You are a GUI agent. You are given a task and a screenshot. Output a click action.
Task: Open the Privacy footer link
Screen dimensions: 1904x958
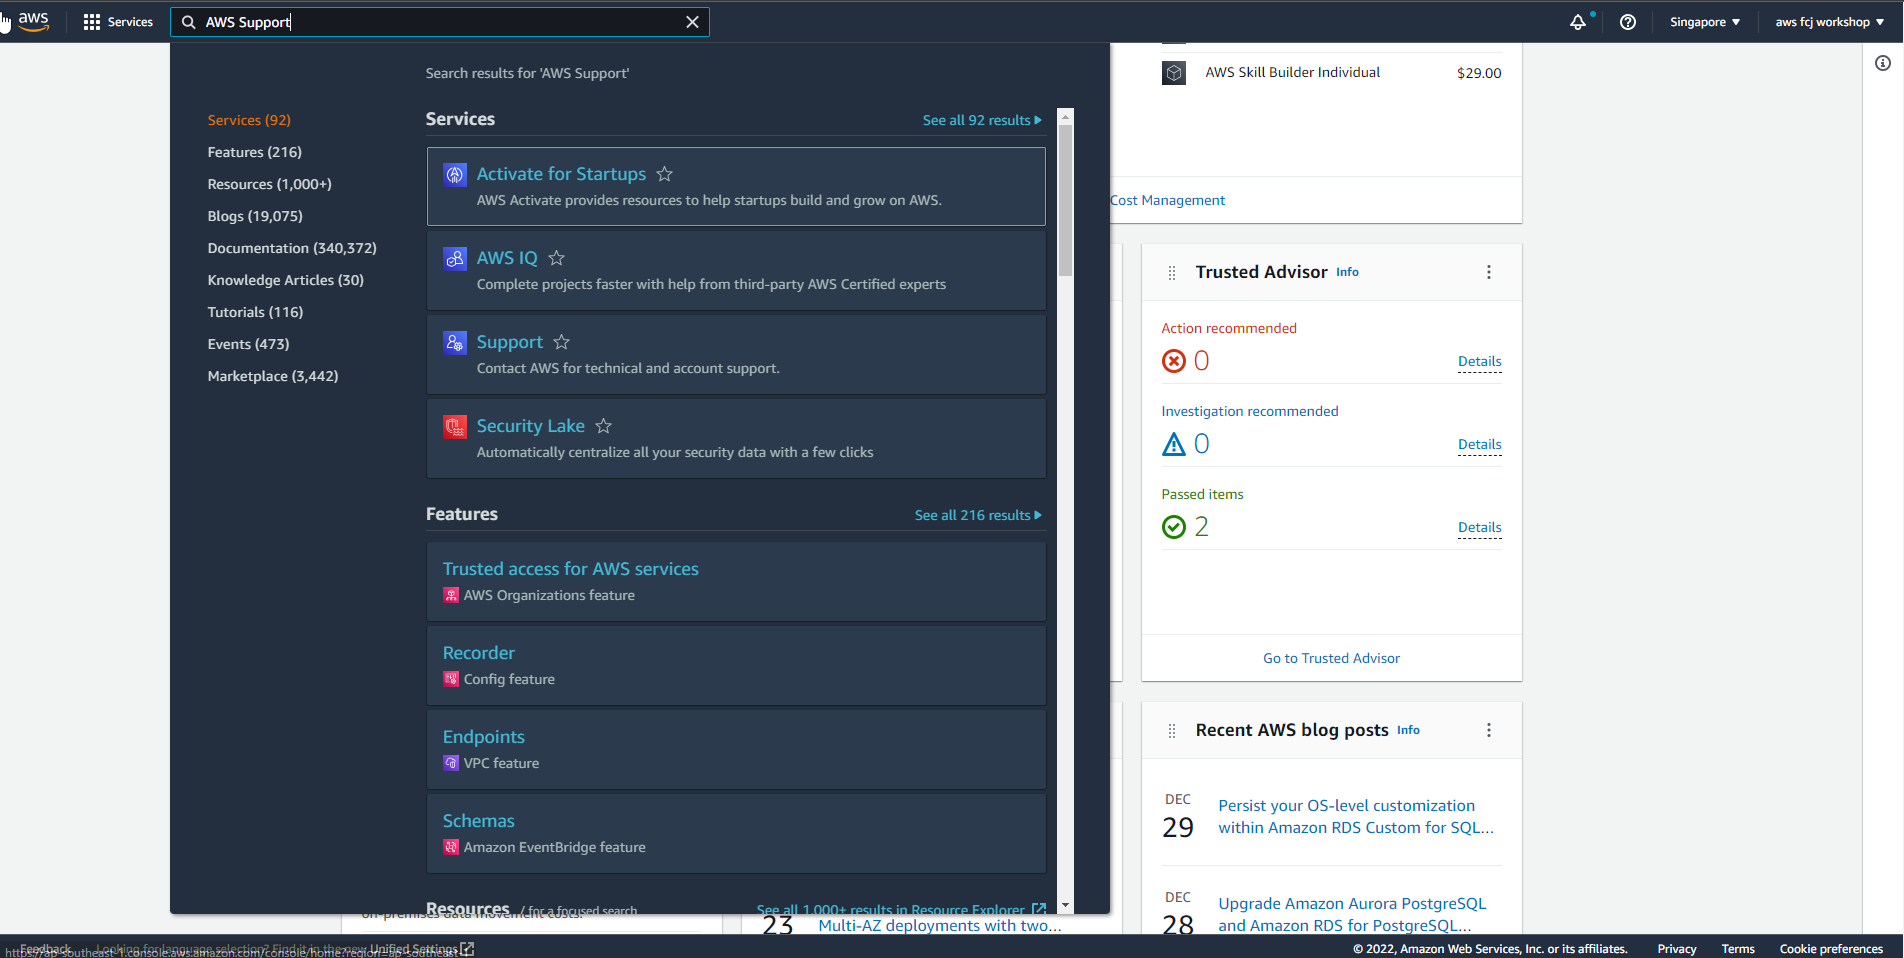coord(1677,949)
